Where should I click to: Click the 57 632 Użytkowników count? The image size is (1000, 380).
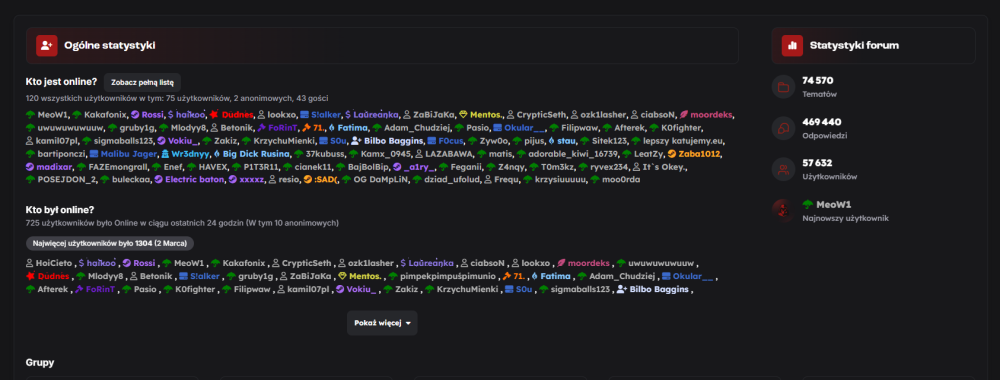click(x=817, y=163)
